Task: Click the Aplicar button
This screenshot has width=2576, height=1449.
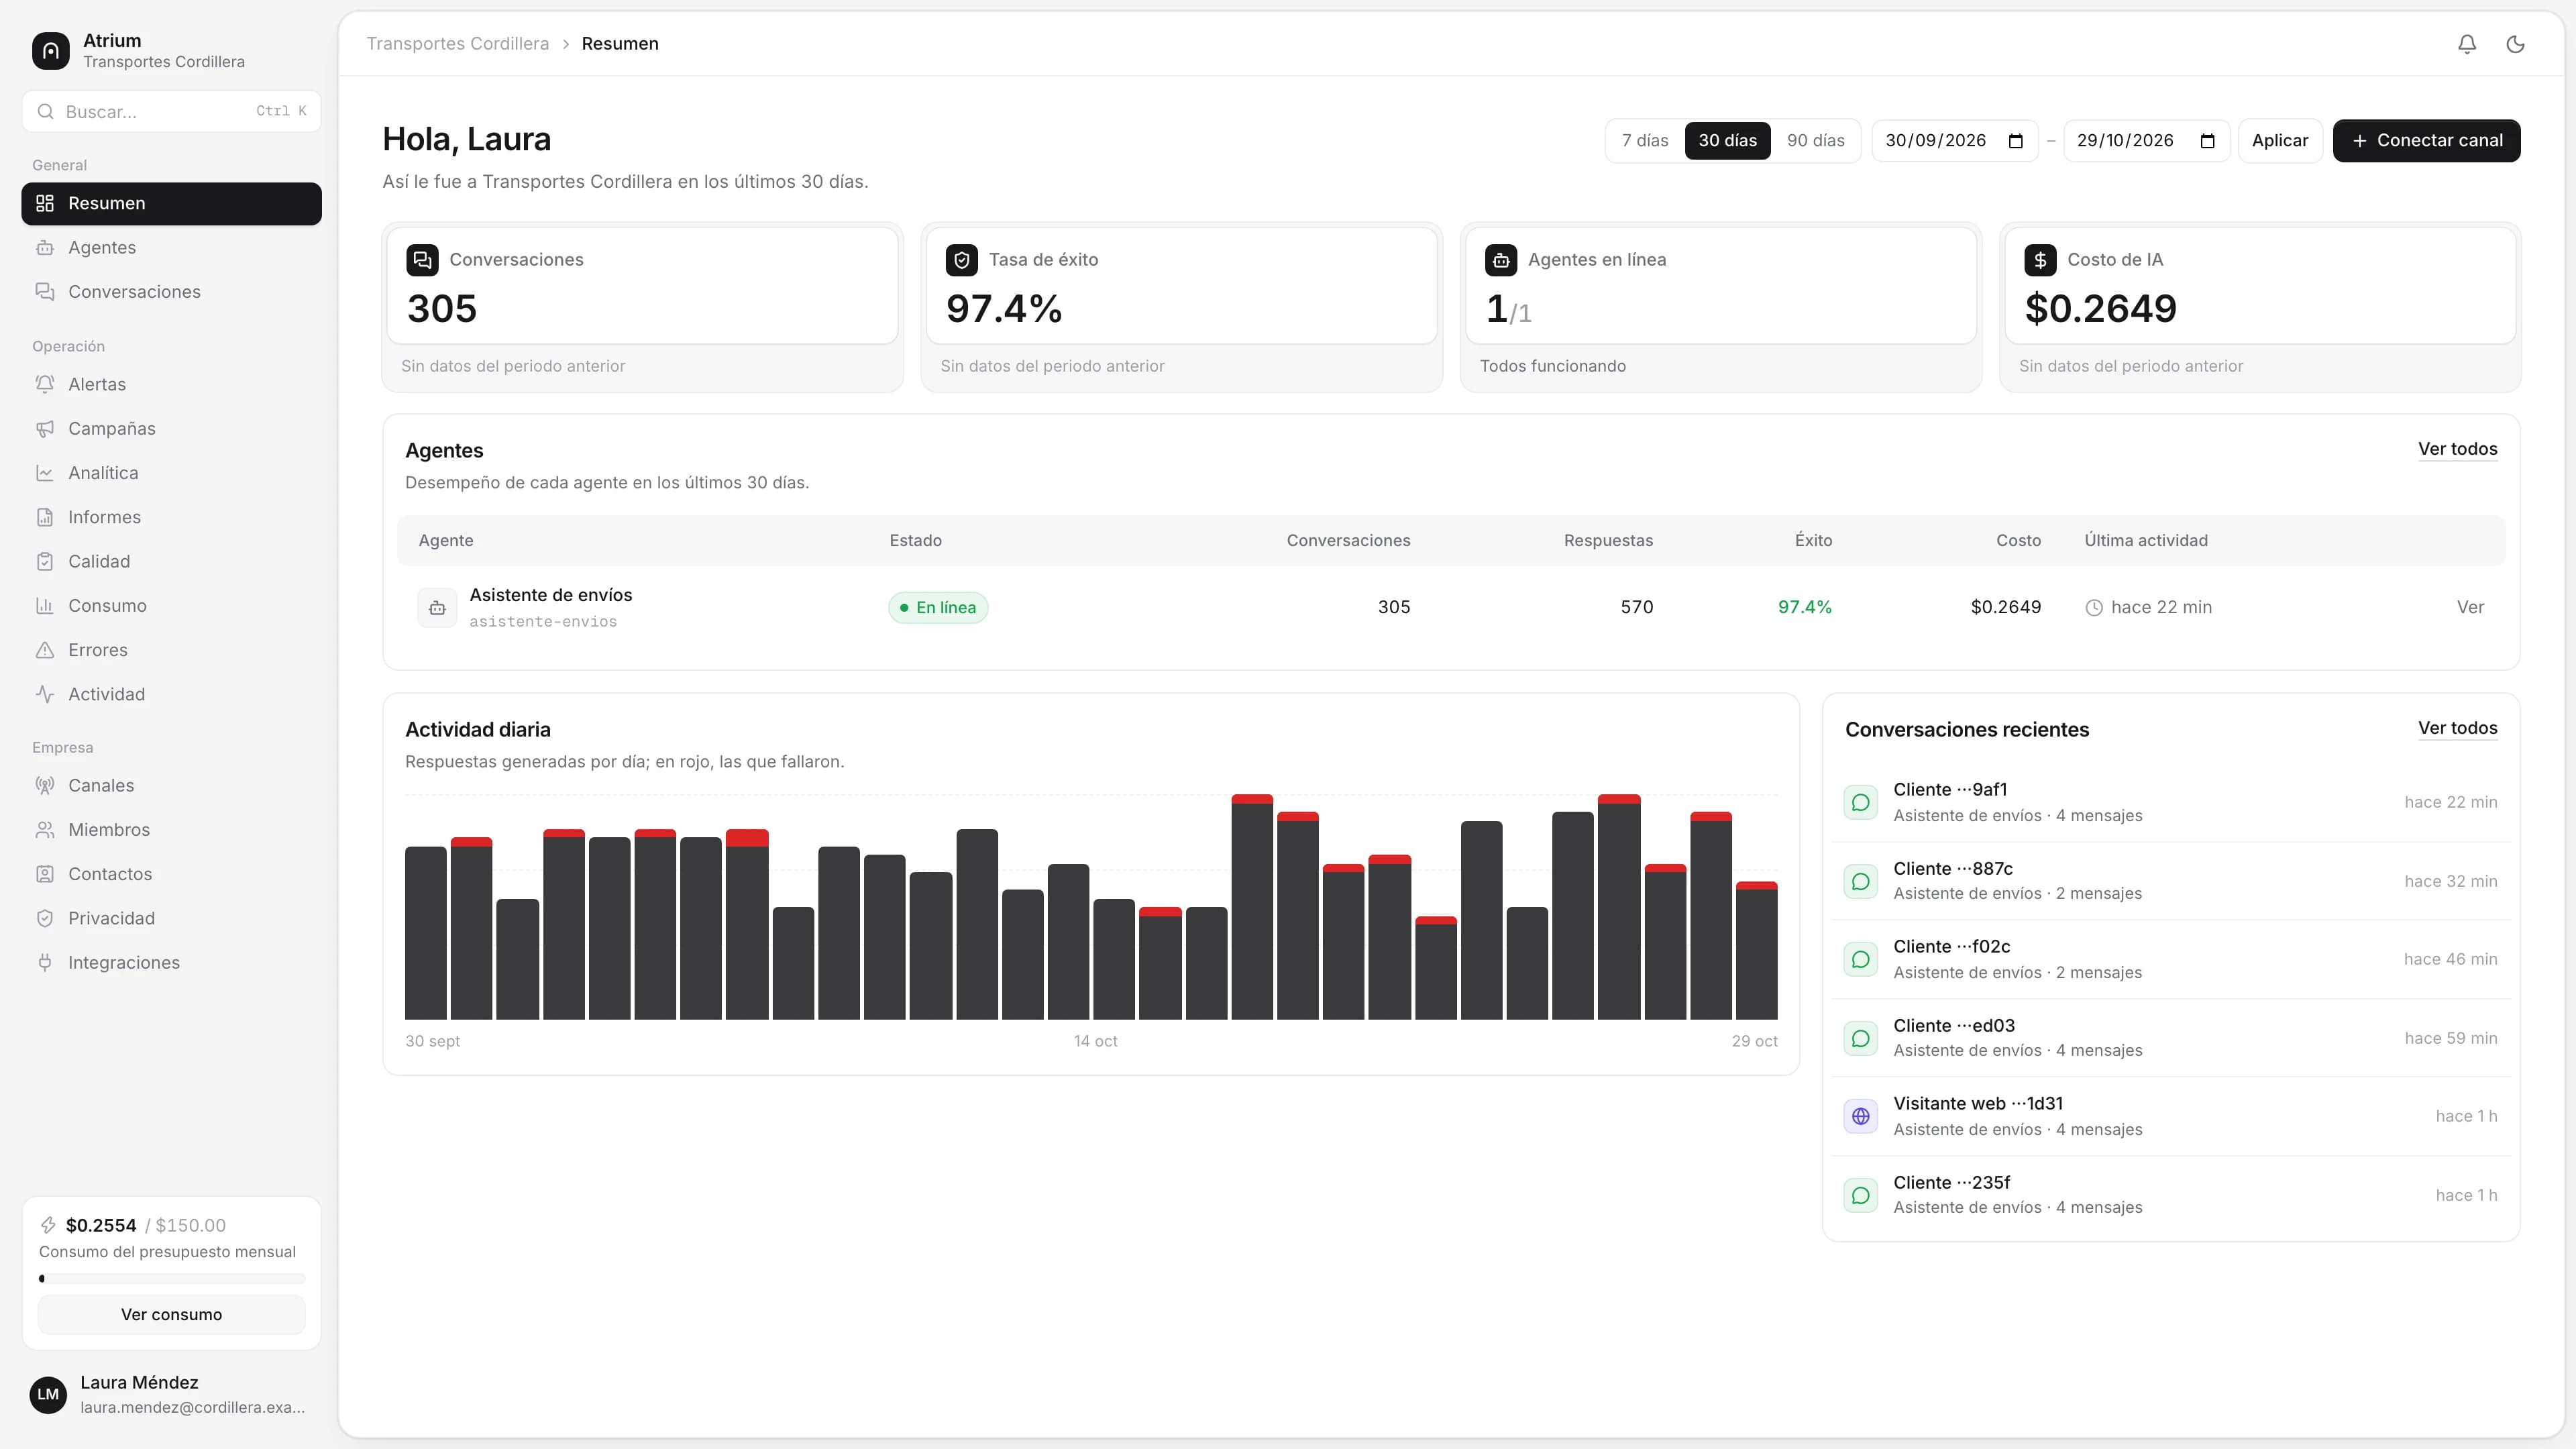Action: tap(2279, 141)
